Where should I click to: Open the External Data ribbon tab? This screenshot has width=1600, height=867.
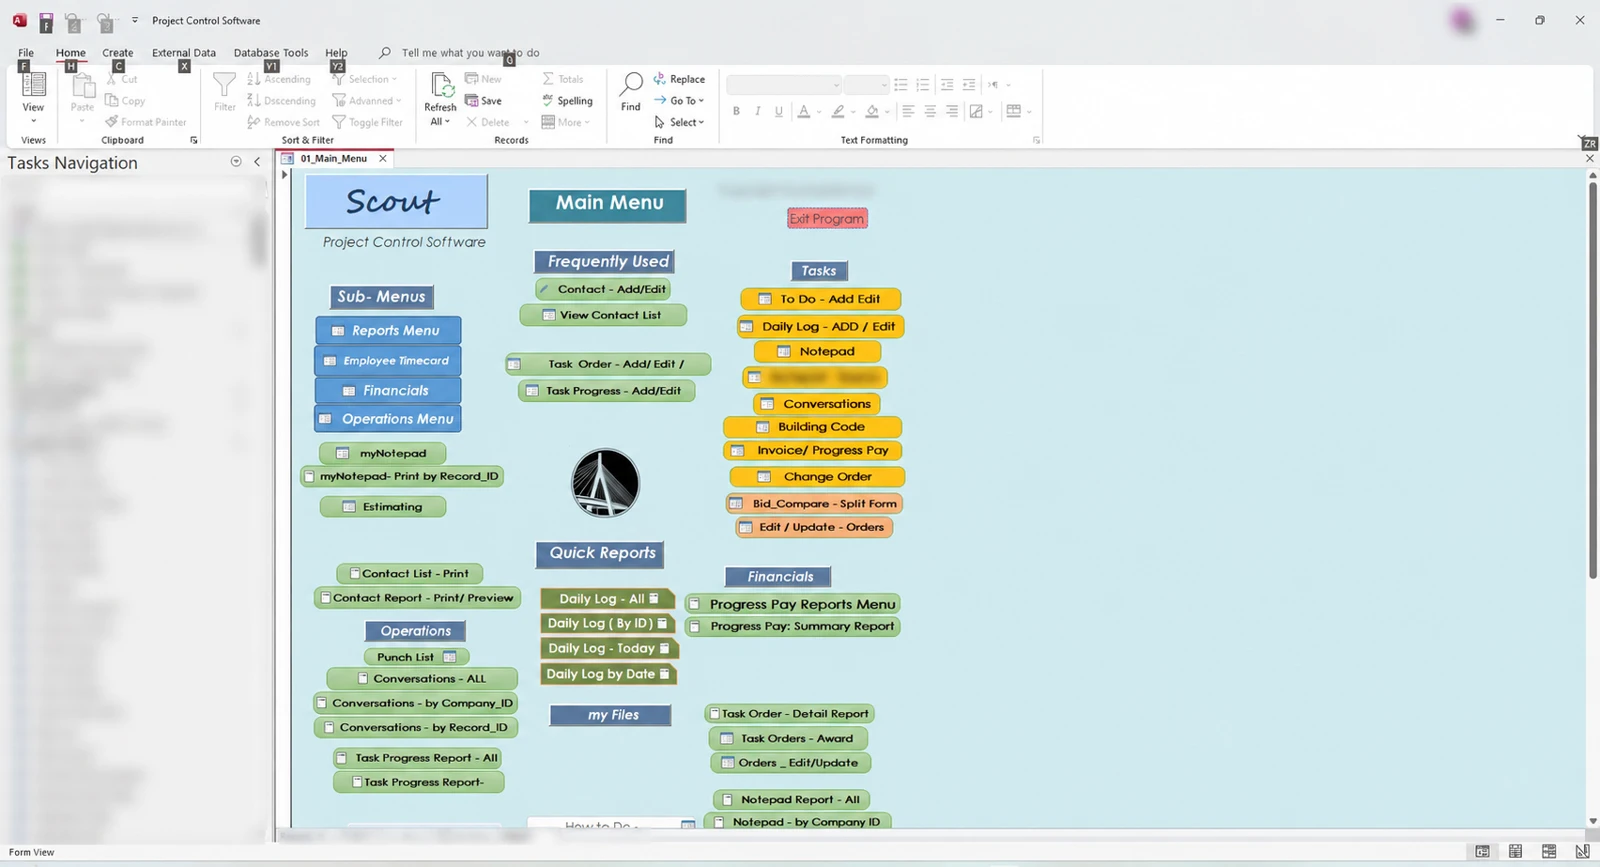(x=184, y=53)
